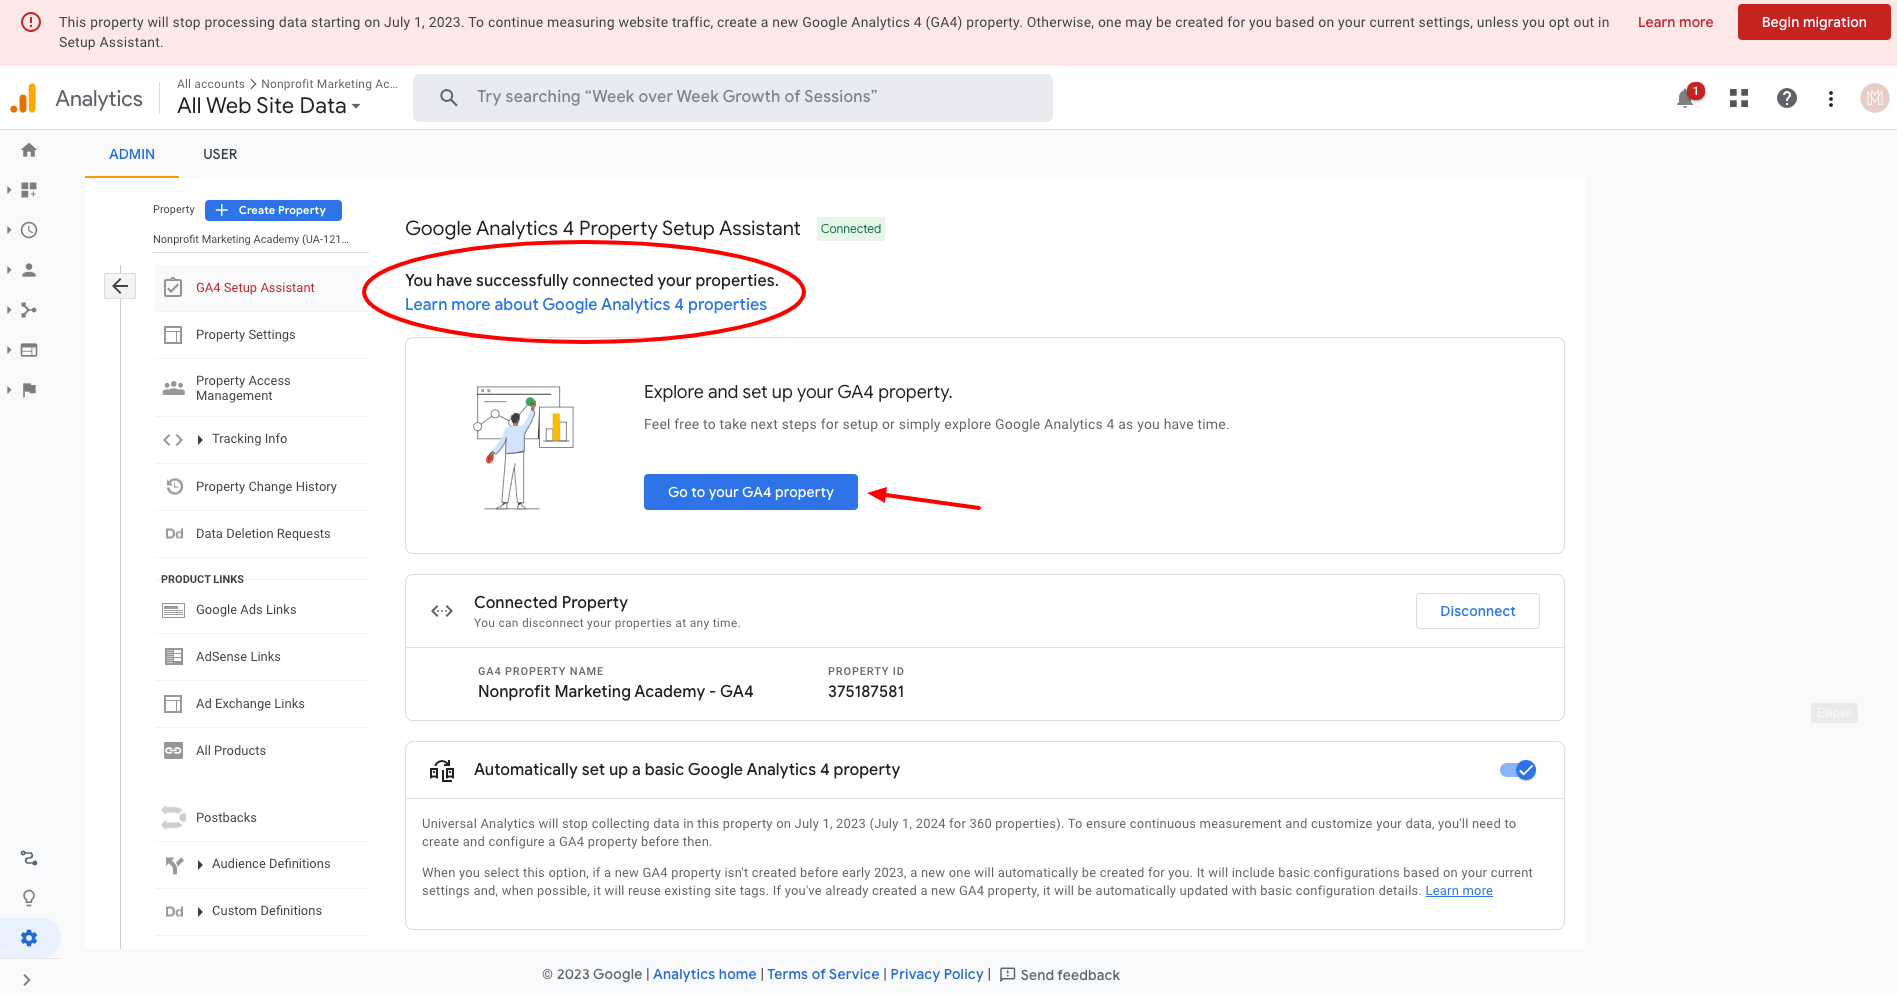Open Conversions flag icon in sidebar
This screenshot has width=1897, height=993.
point(29,390)
